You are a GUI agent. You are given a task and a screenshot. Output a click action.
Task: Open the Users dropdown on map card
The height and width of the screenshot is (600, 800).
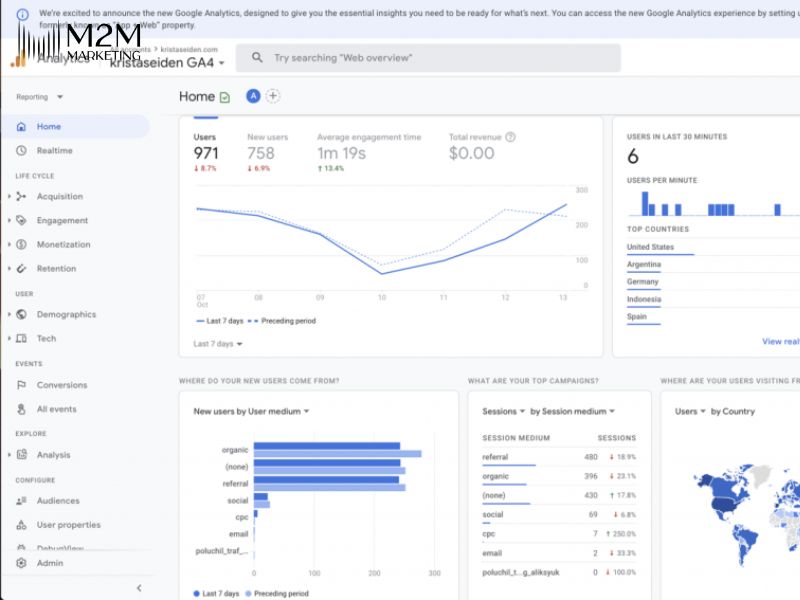point(690,411)
